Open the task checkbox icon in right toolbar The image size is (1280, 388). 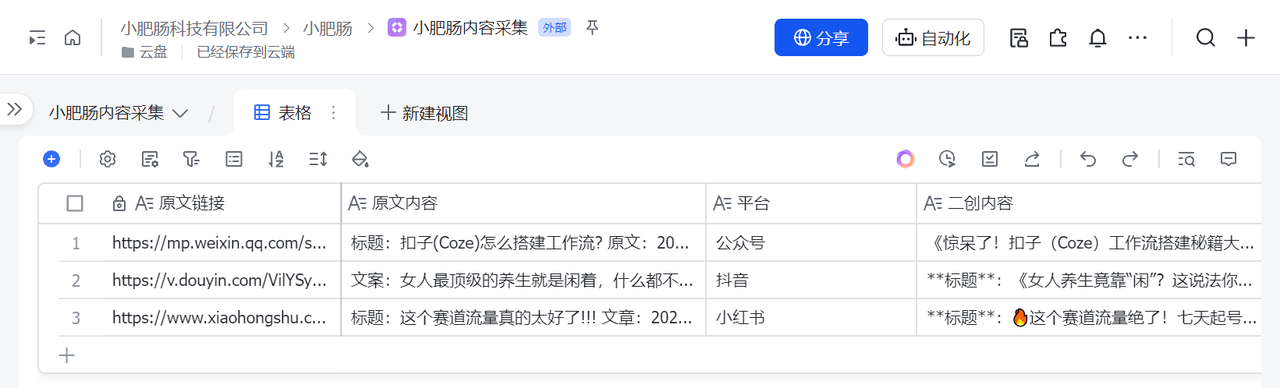click(x=990, y=159)
